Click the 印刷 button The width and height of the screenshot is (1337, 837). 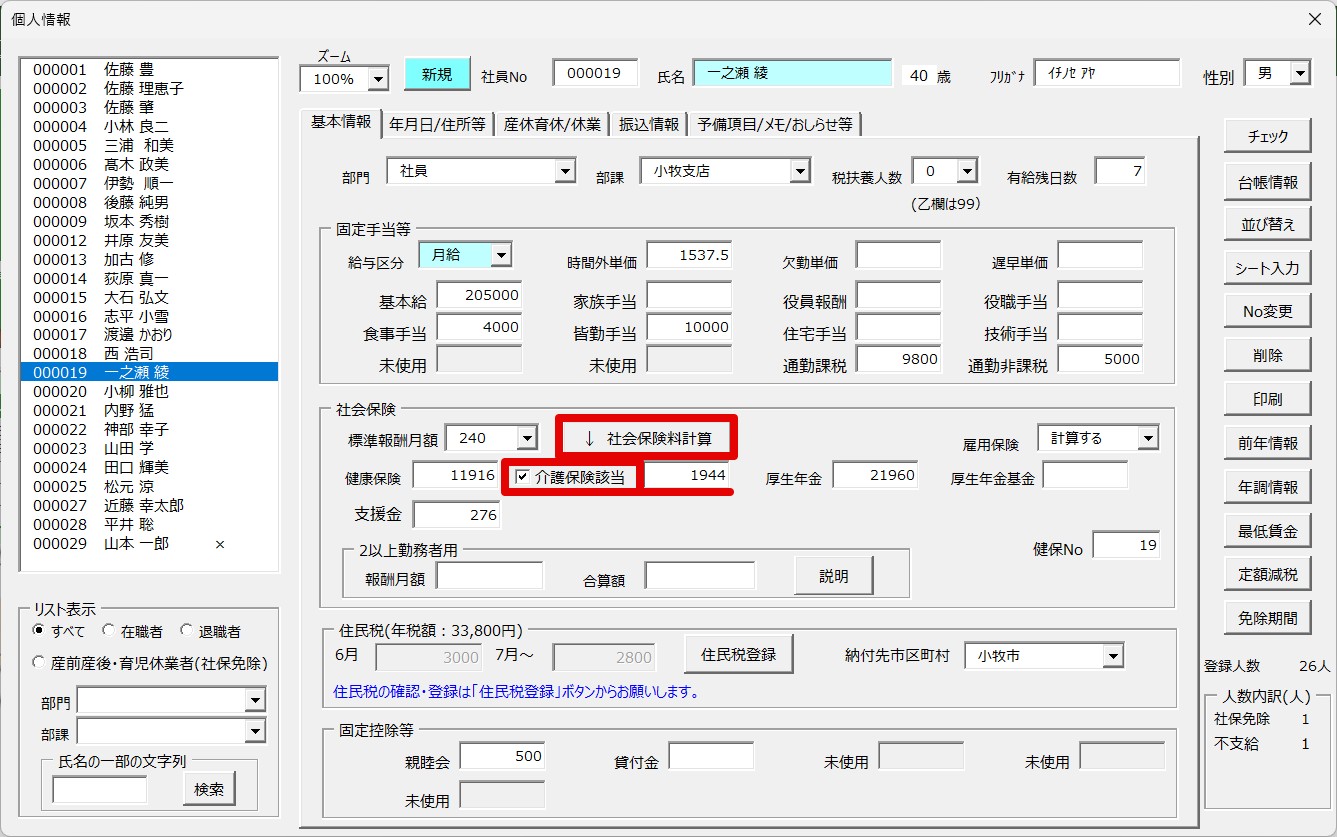coord(1268,399)
